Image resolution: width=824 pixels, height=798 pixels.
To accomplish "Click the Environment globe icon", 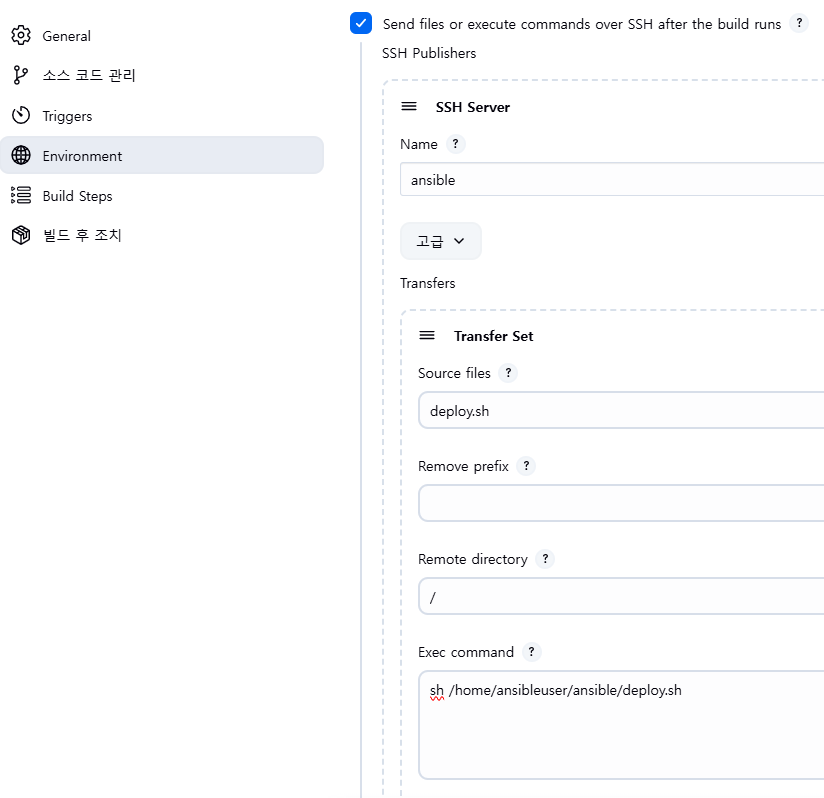I will 21,155.
